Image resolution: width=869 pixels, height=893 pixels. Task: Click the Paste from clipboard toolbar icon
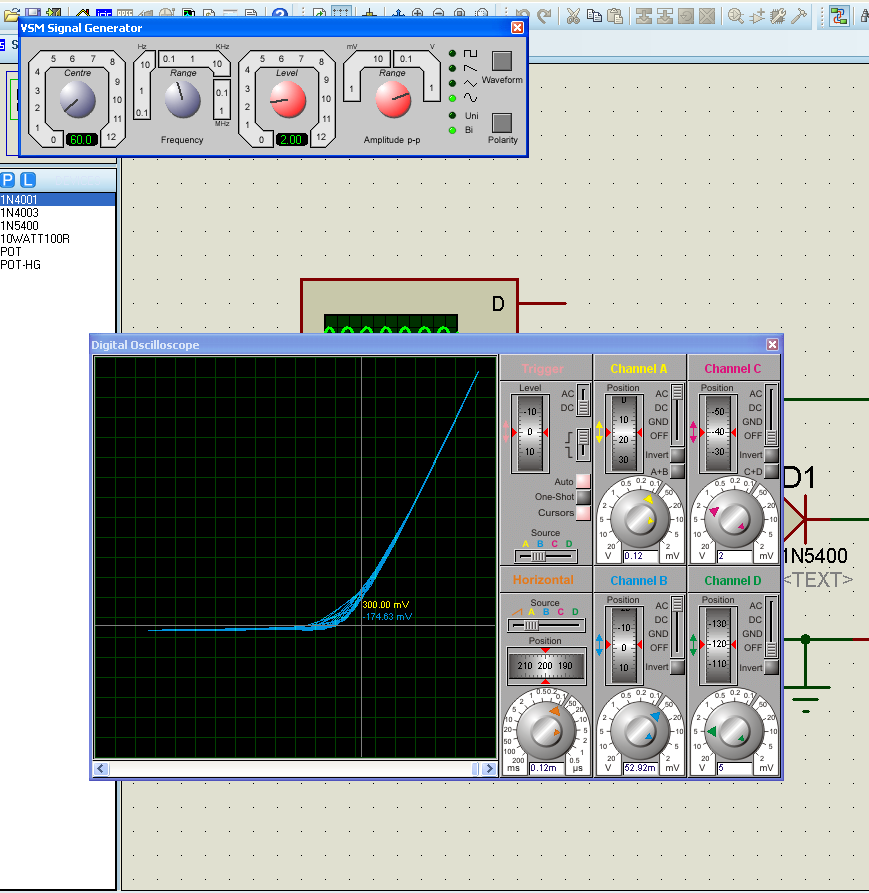pyautogui.click(x=615, y=15)
